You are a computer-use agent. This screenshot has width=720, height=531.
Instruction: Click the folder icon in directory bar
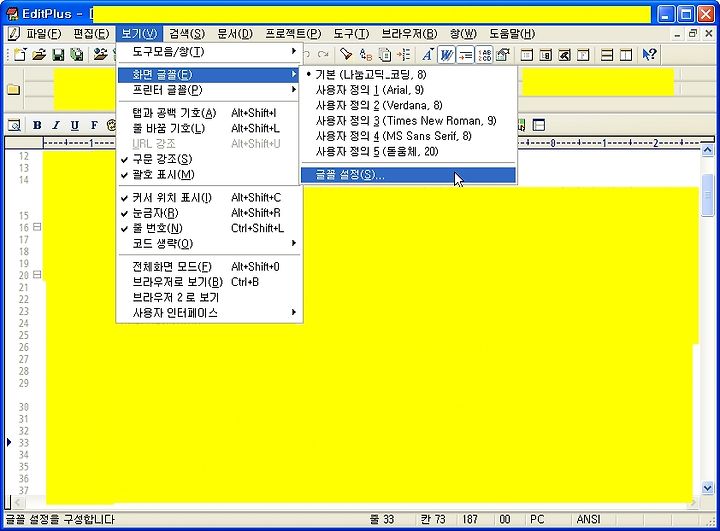coord(13,89)
